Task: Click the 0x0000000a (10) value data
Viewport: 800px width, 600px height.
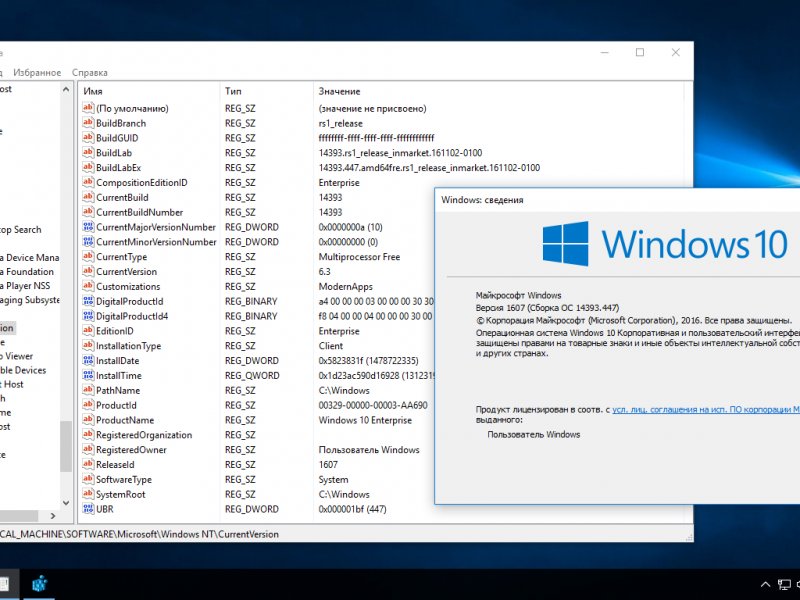Action: click(351, 227)
